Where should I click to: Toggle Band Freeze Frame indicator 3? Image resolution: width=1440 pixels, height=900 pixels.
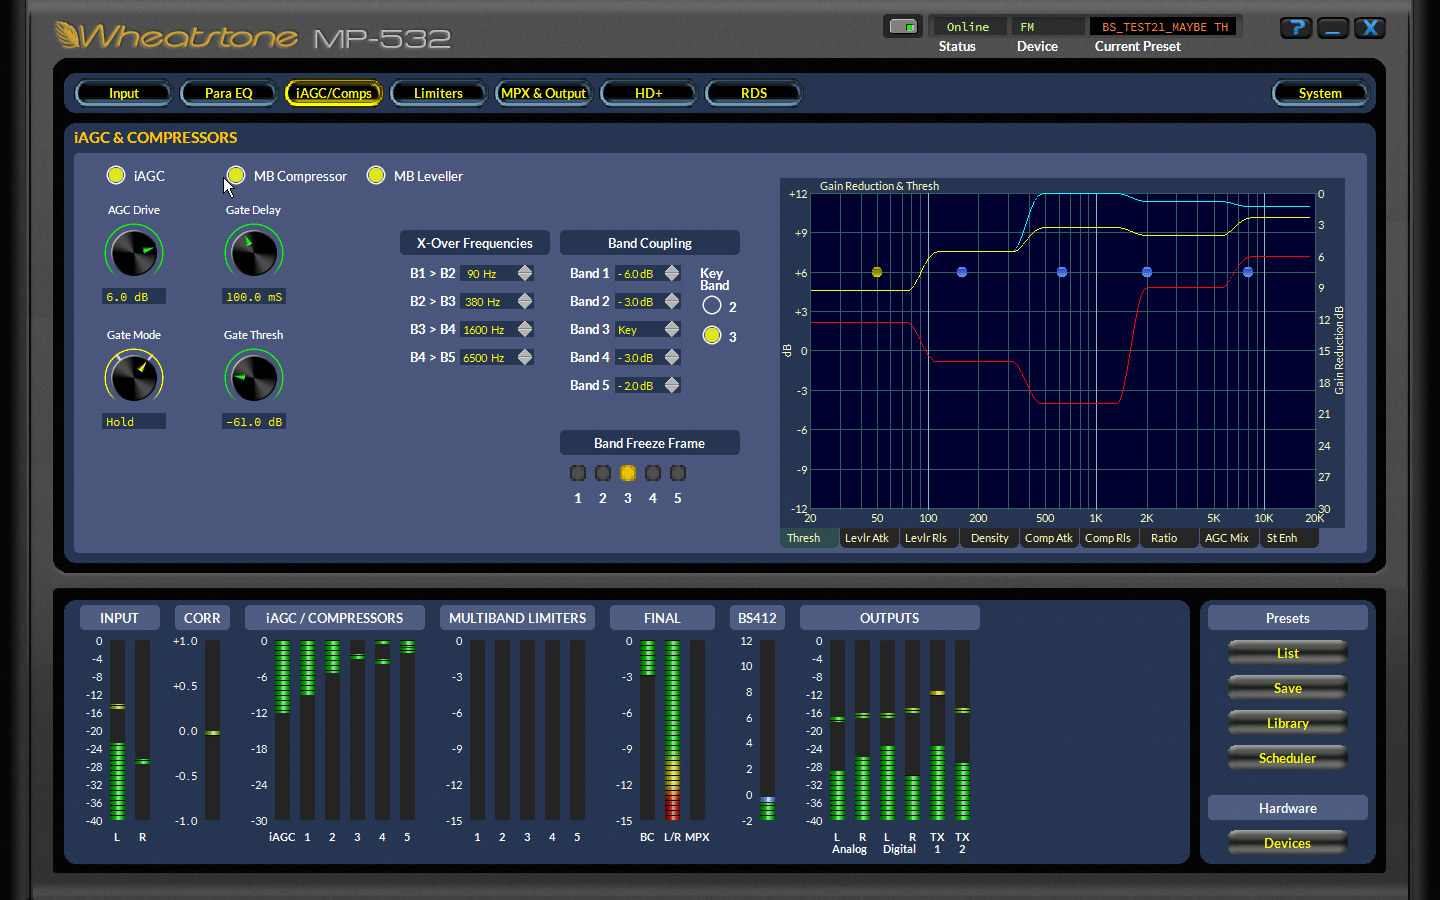tap(628, 473)
